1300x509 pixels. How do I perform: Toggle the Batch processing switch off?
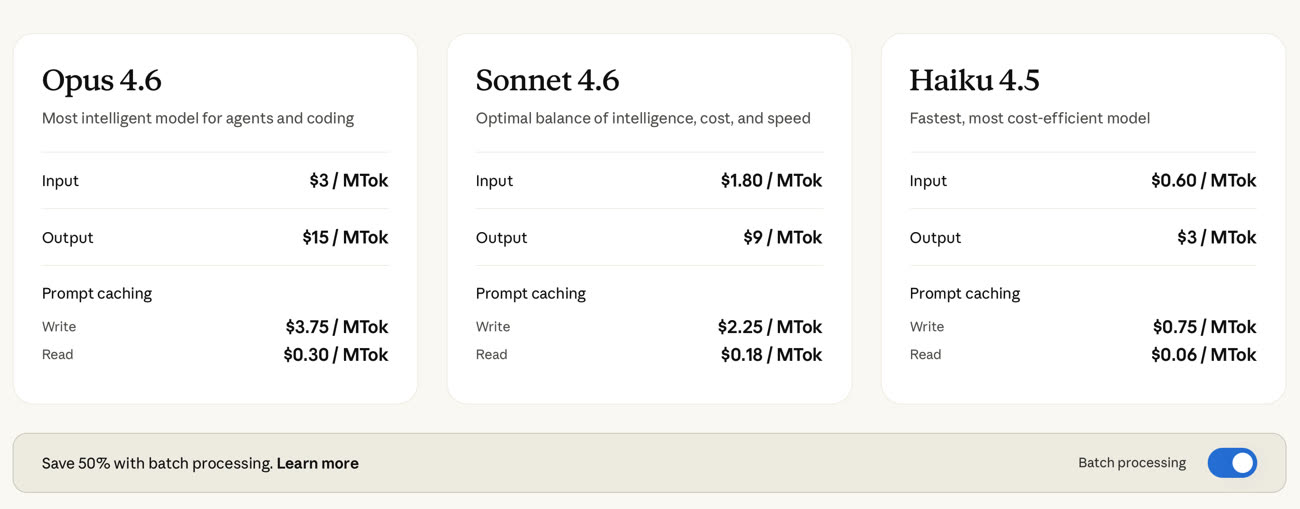(x=1232, y=463)
